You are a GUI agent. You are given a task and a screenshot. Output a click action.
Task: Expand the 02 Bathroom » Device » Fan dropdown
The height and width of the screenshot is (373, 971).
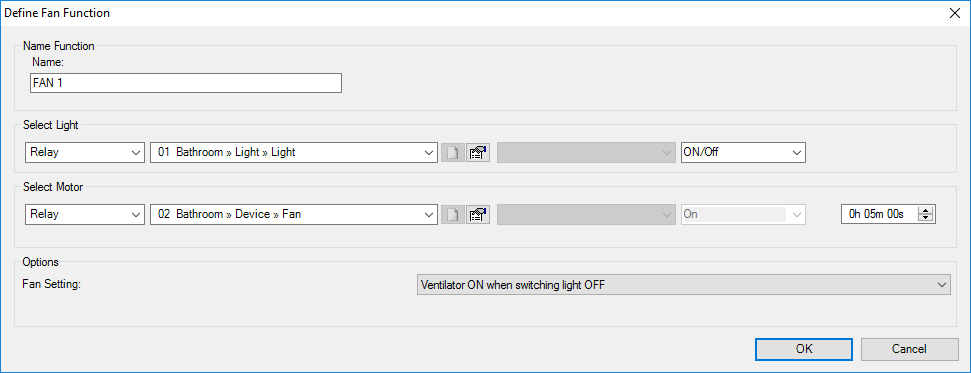[x=294, y=214]
